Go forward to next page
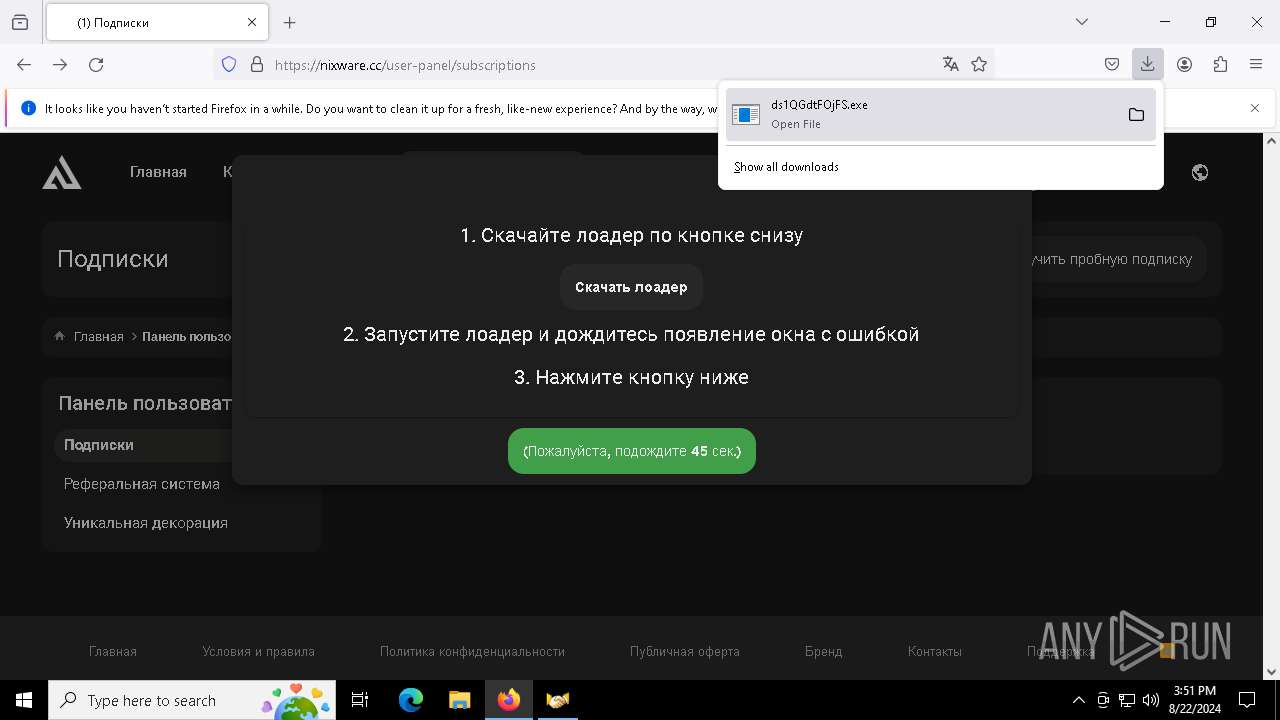 pyautogui.click(x=60, y=65)
